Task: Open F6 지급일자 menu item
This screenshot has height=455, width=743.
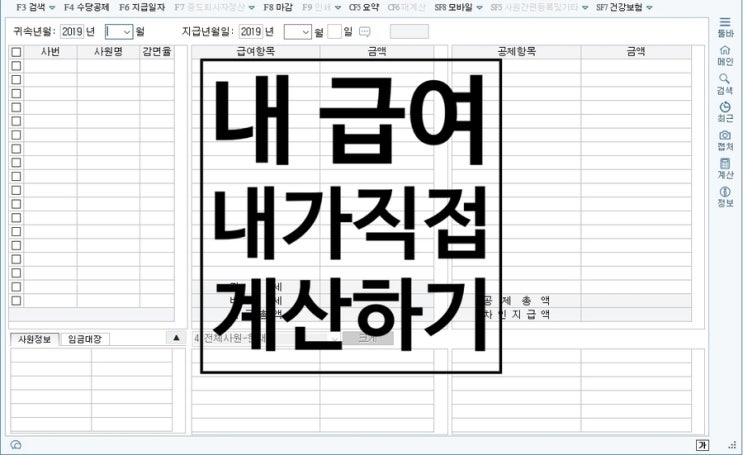Action: 142,8
